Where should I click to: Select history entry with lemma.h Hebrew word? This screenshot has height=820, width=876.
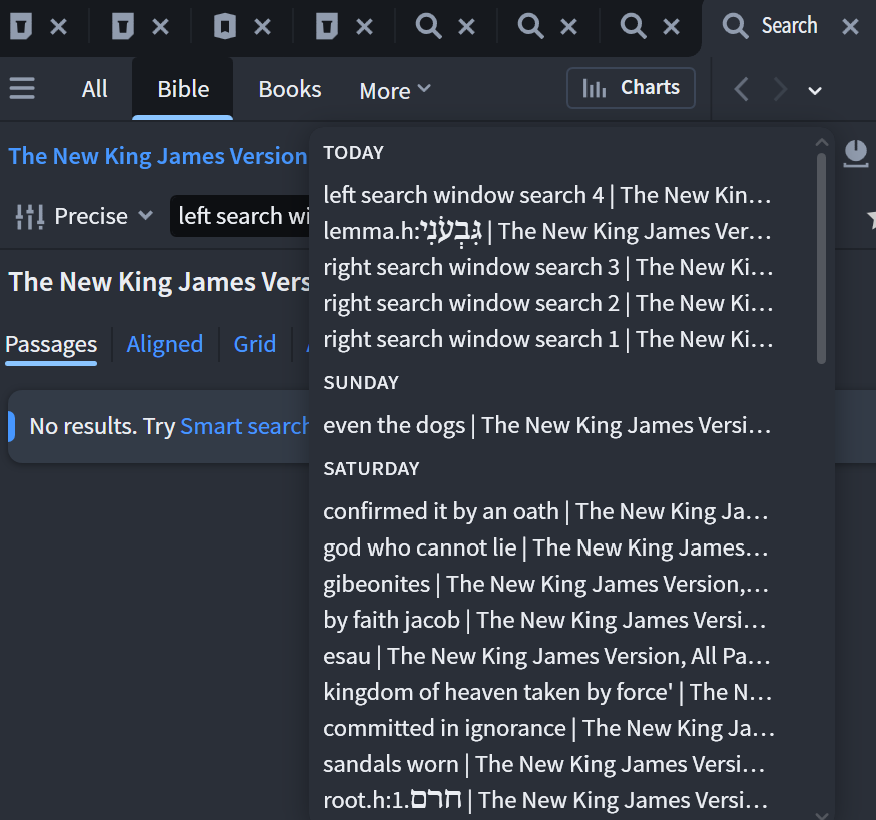click(x=548, y=231)
